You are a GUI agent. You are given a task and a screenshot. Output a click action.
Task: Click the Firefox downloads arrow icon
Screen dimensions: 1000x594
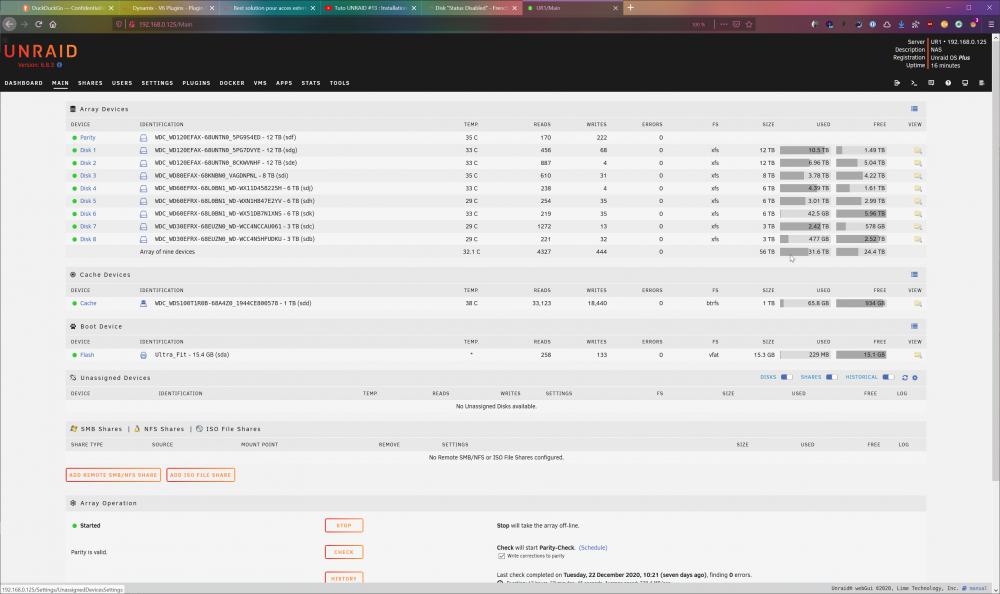(901, 24)
